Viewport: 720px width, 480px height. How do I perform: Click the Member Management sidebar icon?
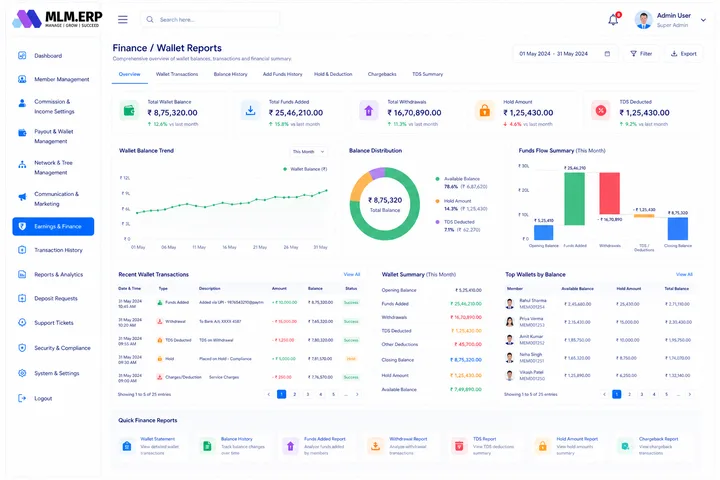tap(22, 79)
